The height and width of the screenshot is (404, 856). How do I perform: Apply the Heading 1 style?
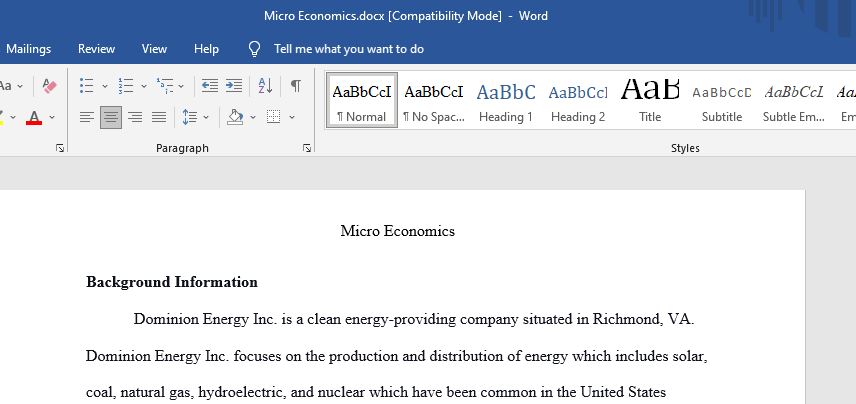506,100
